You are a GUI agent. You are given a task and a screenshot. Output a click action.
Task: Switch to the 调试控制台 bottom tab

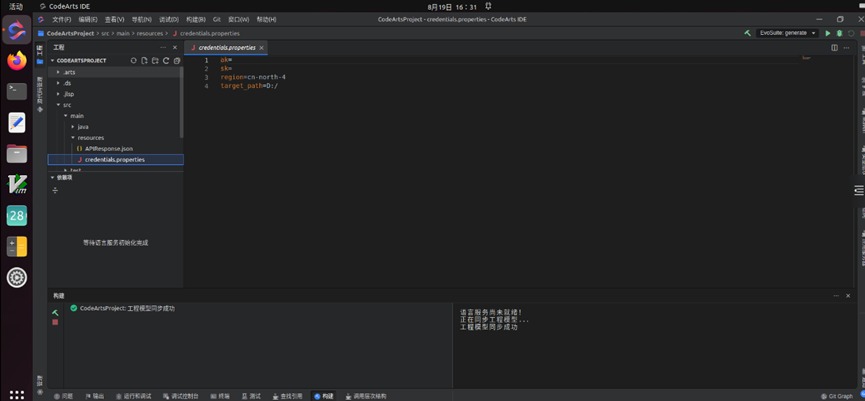click(180, 396)
